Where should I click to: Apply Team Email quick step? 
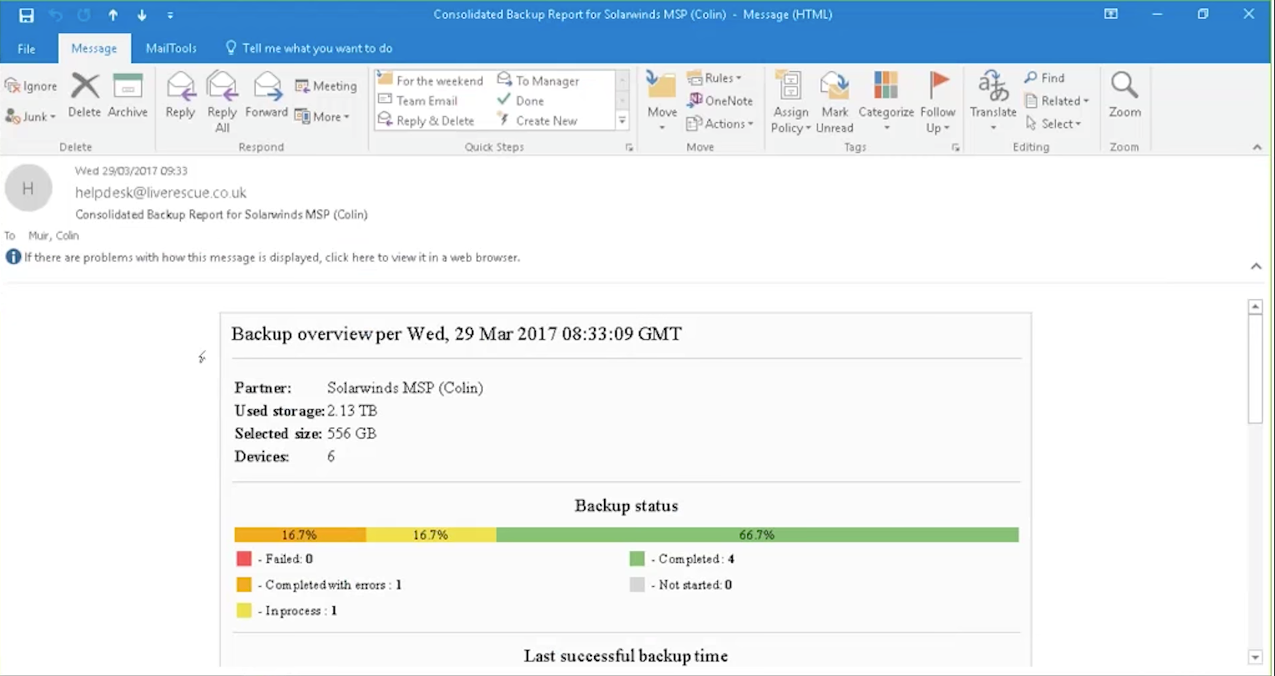click(x=418, y=100)
